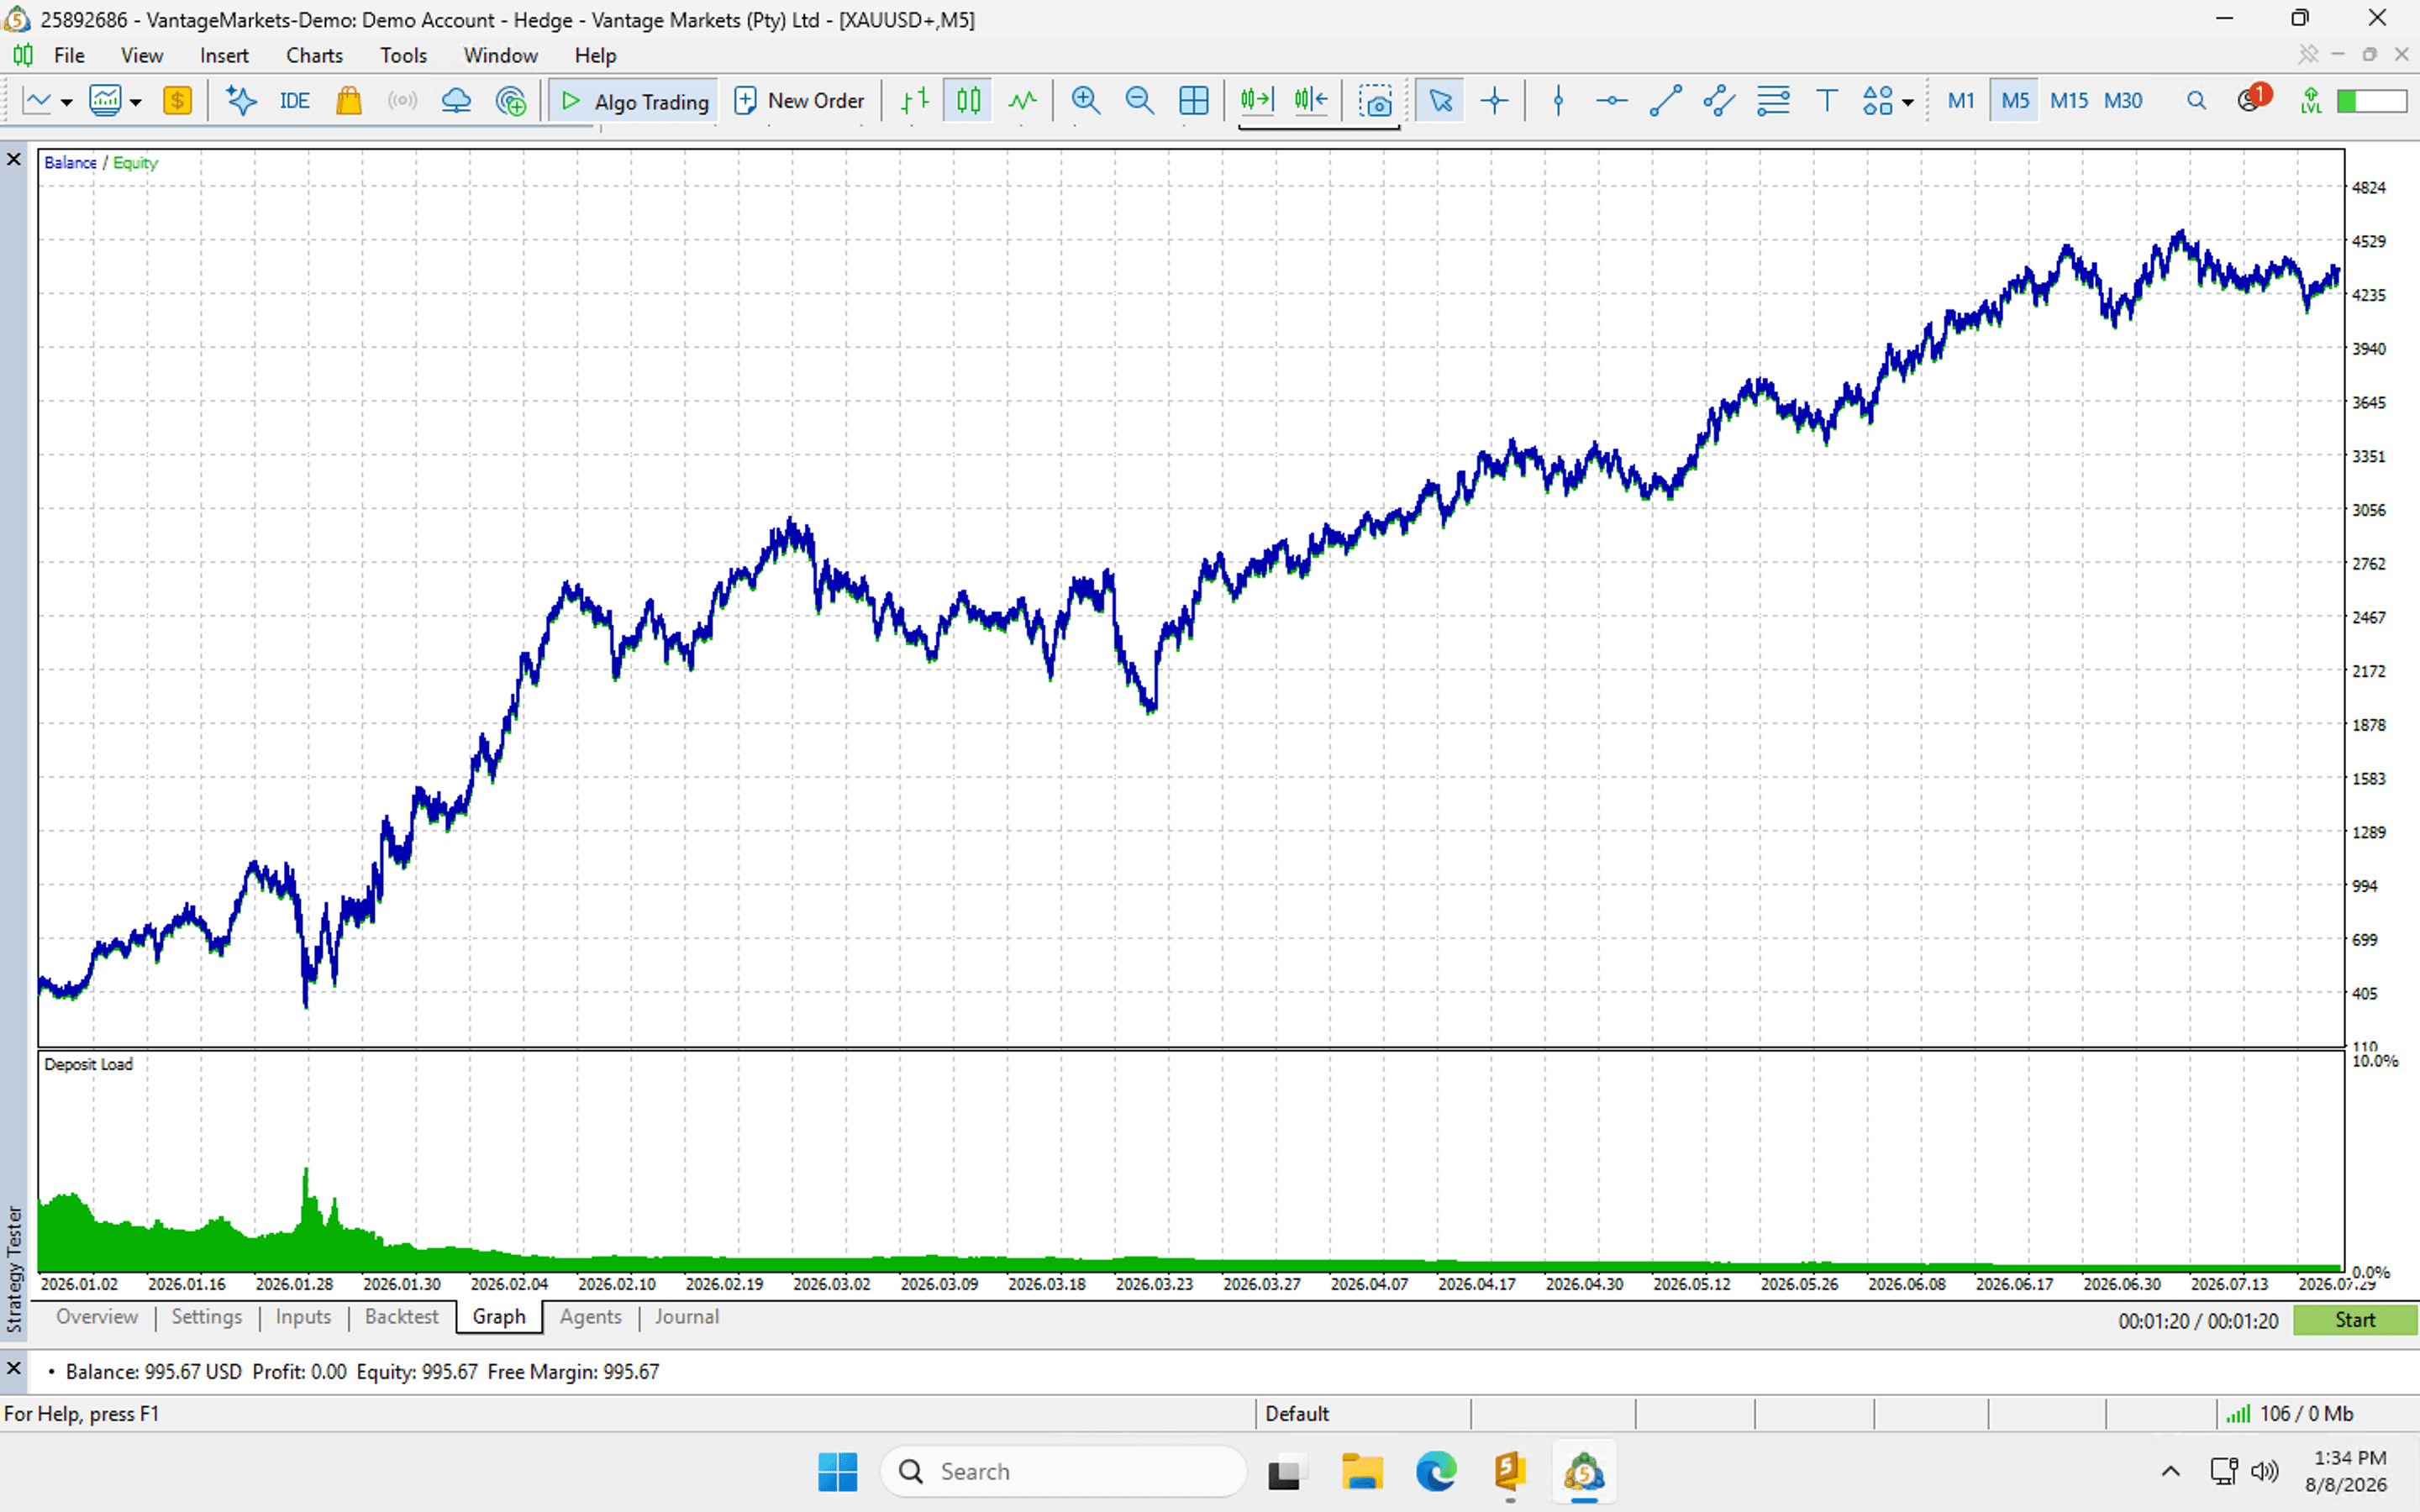
Task: Switch timeframe to M15
Action: (2069, 101)
